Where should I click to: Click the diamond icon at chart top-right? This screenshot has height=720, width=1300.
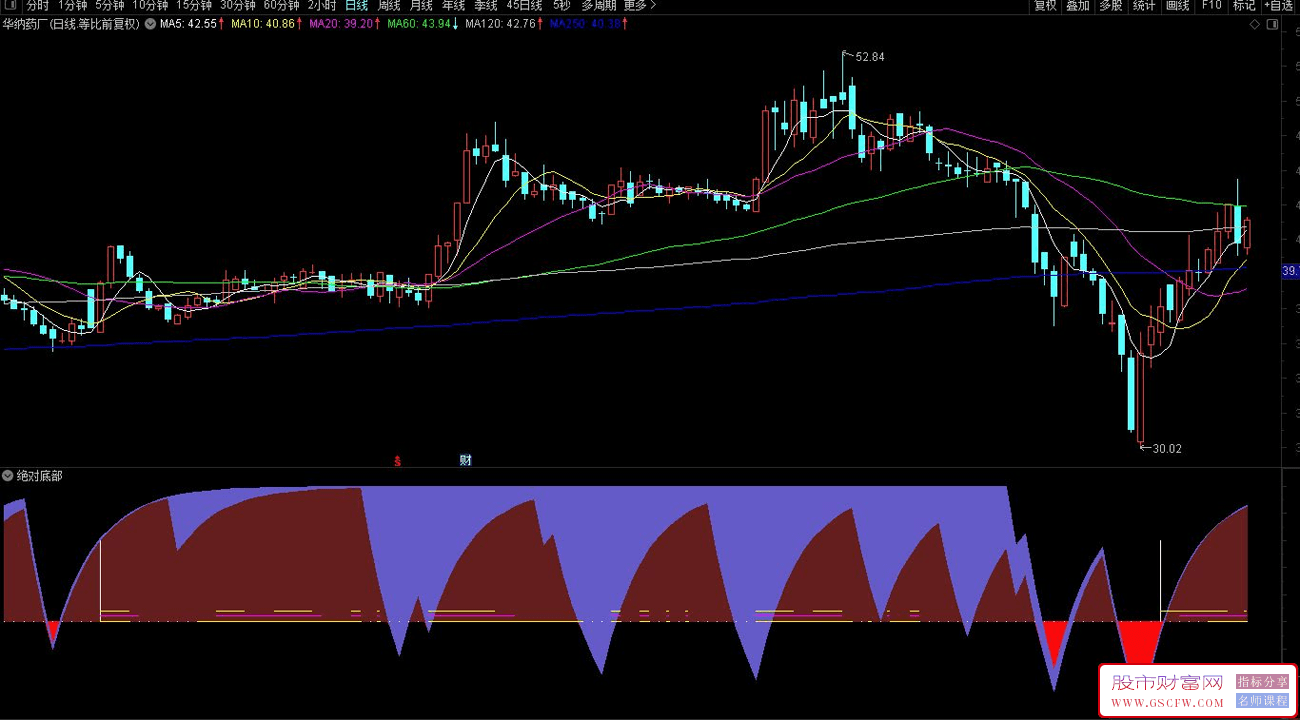(1254, 24)
